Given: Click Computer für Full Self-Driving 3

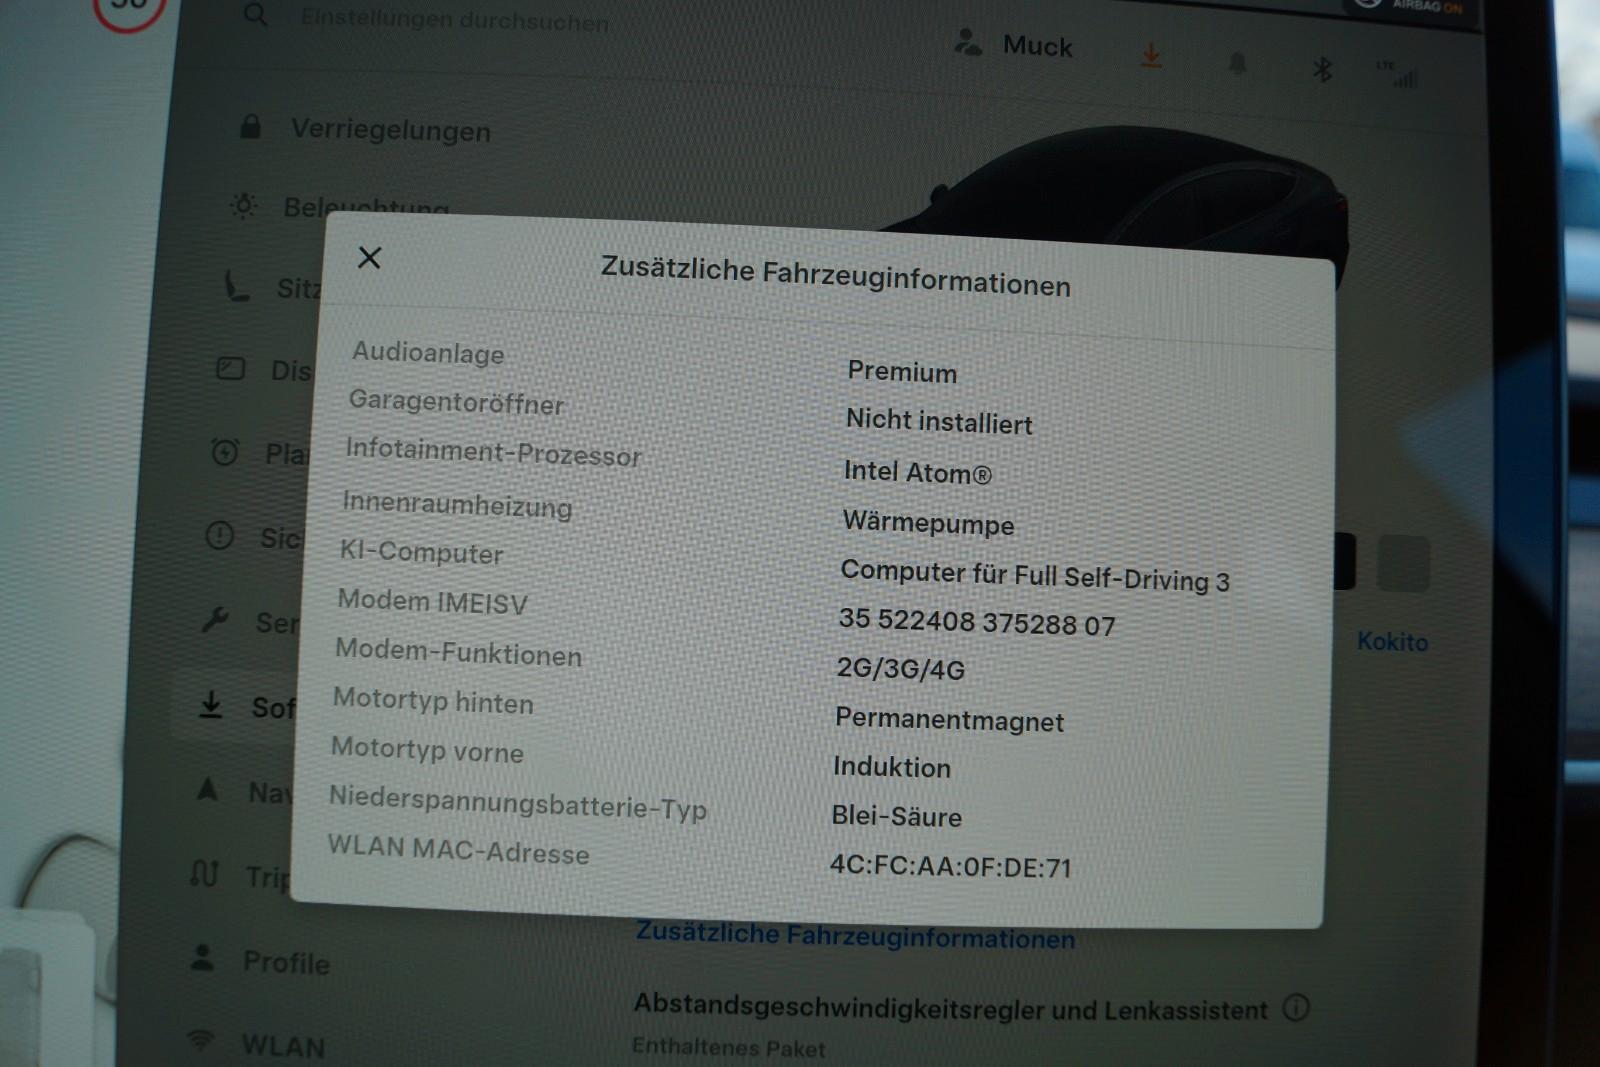Looking at the screenshot, I should point(1035,575).
